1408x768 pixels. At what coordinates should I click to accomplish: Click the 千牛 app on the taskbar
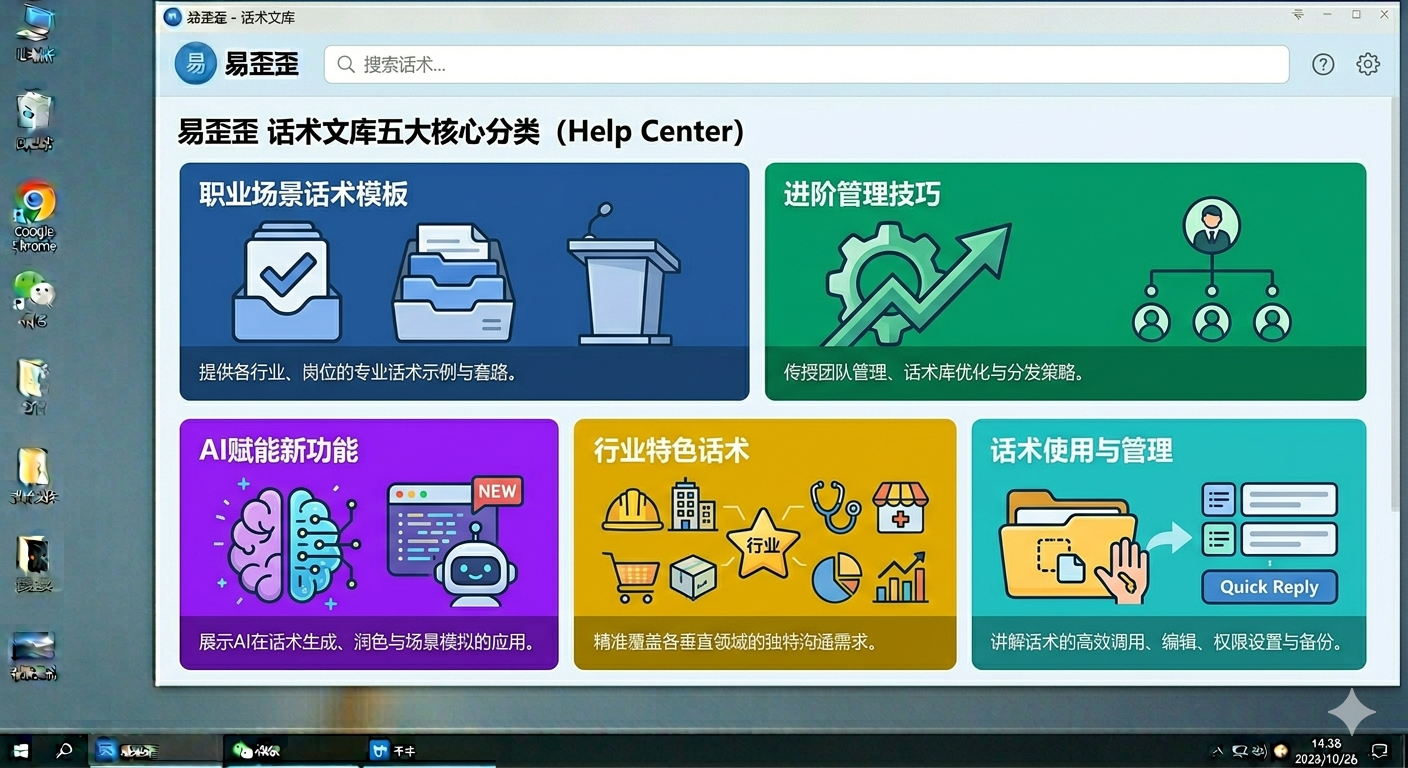tap(390, 750)
